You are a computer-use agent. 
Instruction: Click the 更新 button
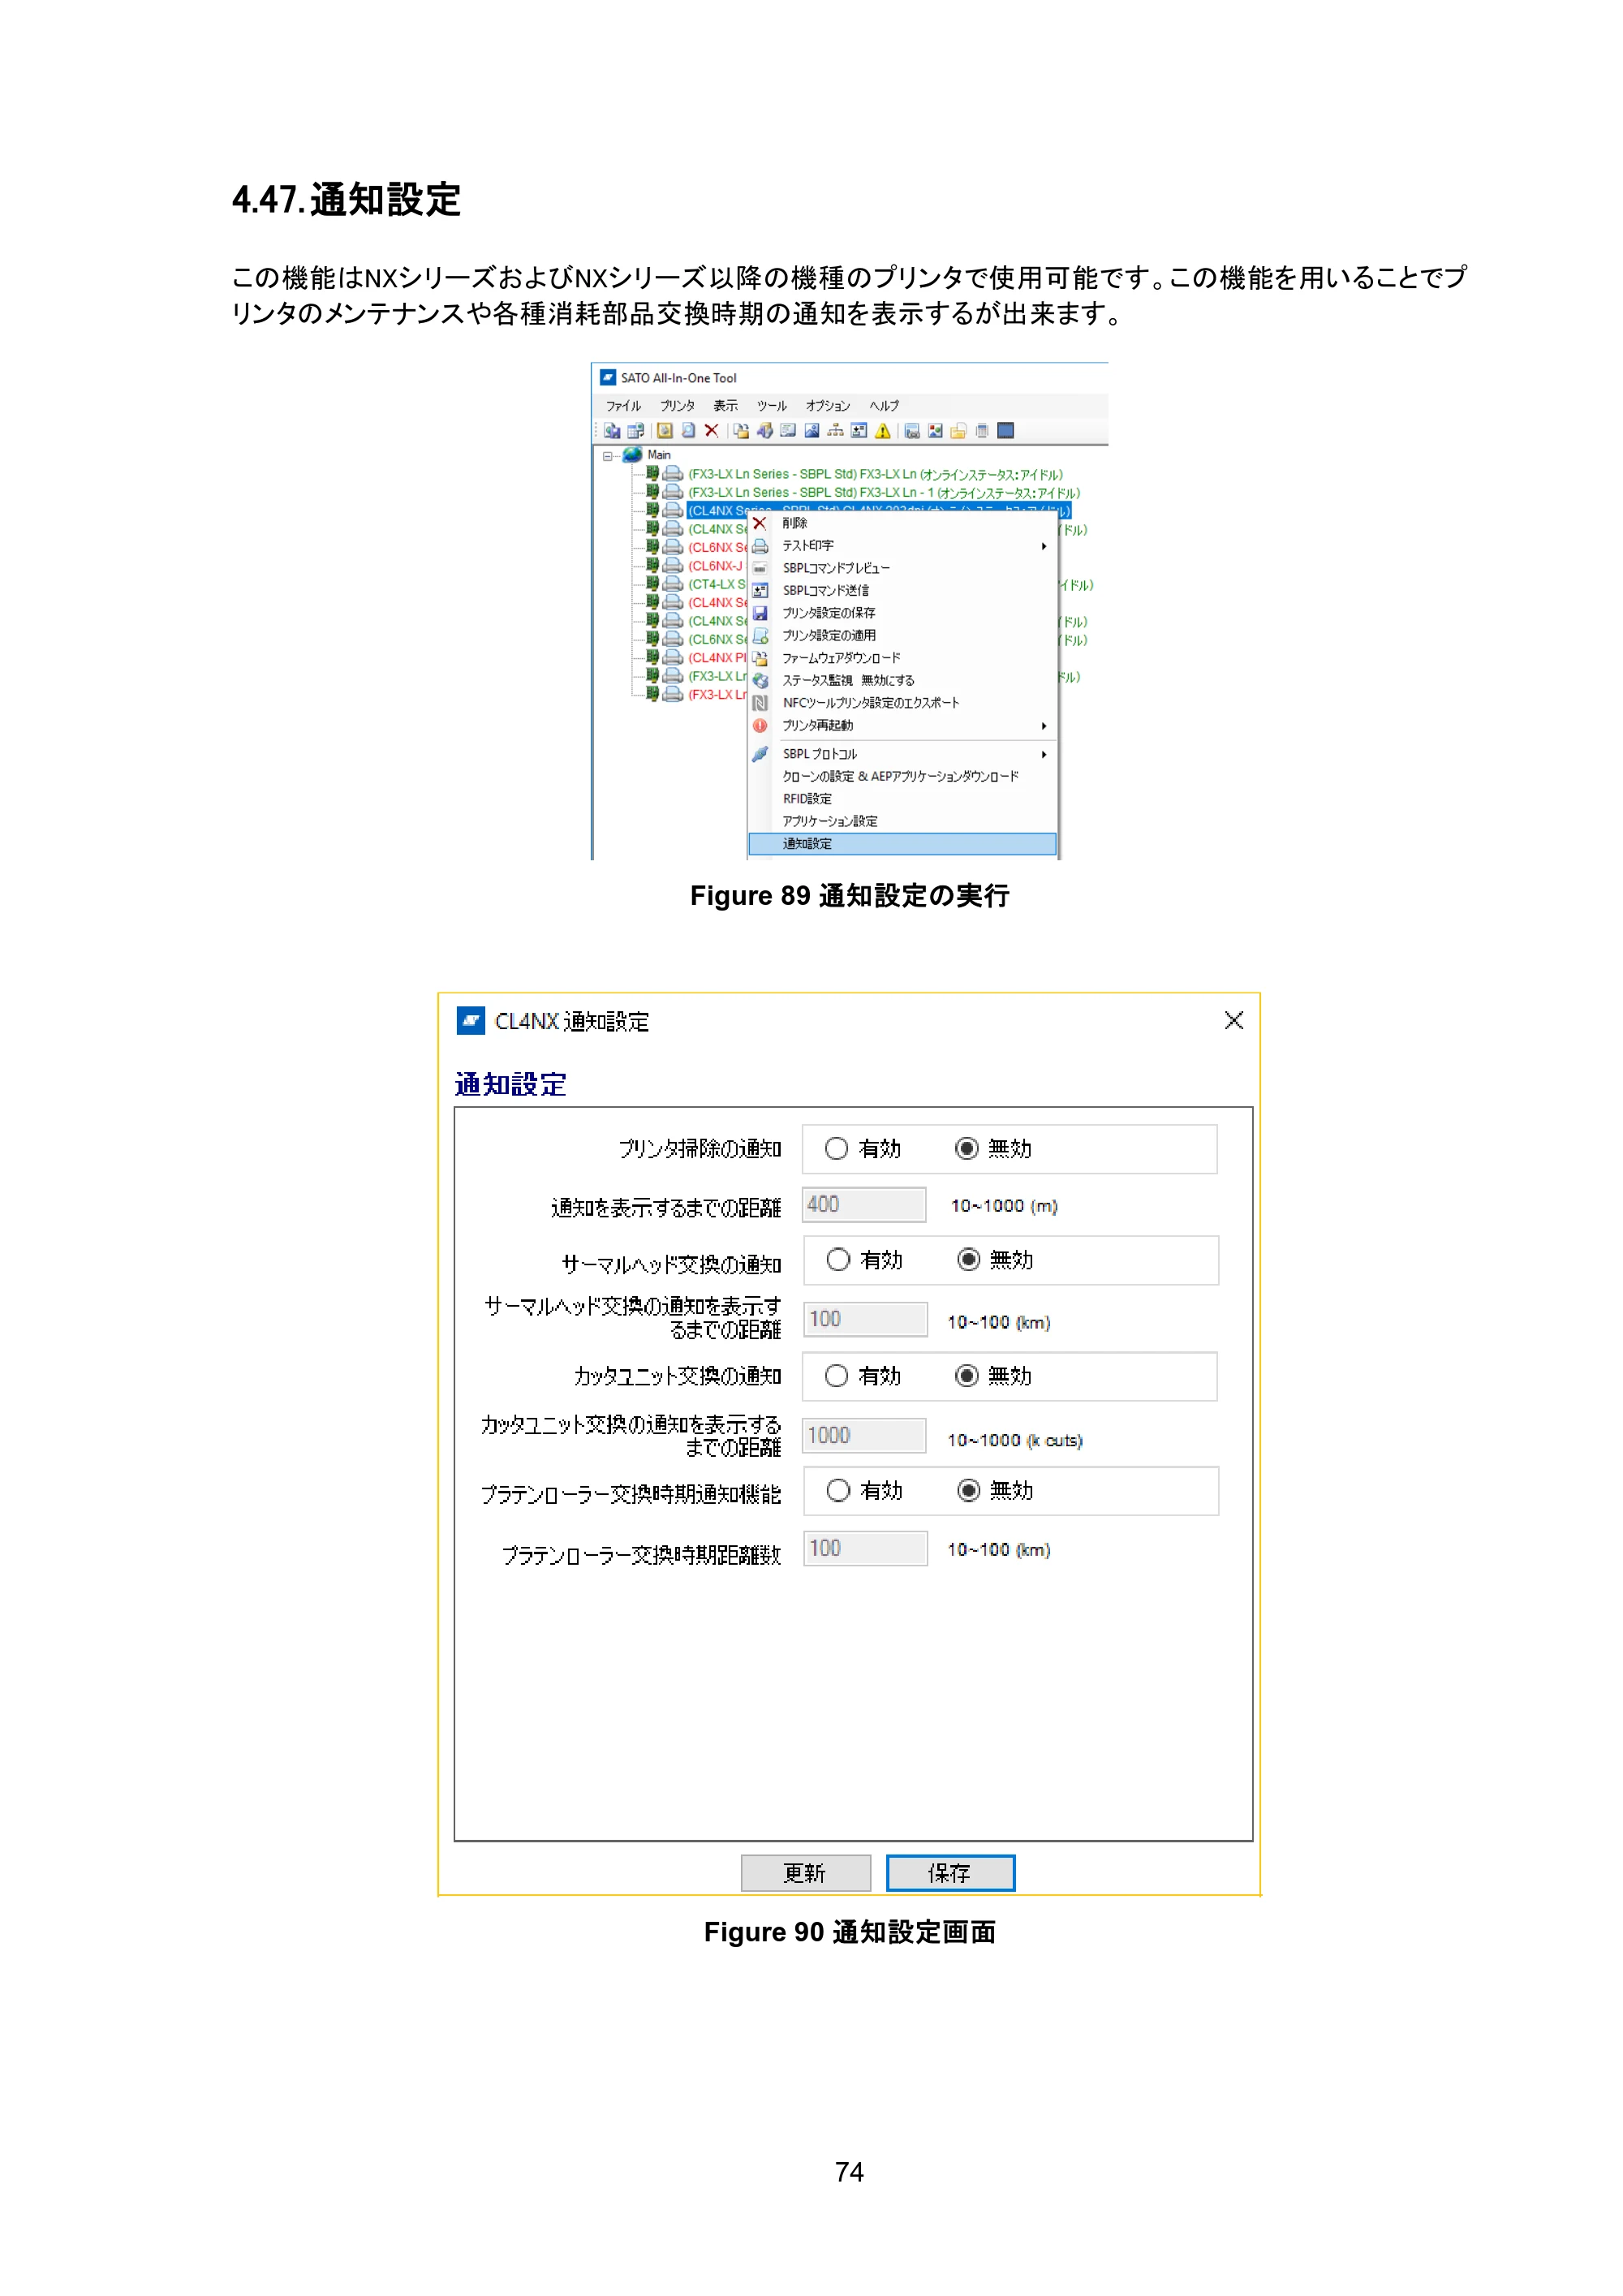(x=805, y=1873)
